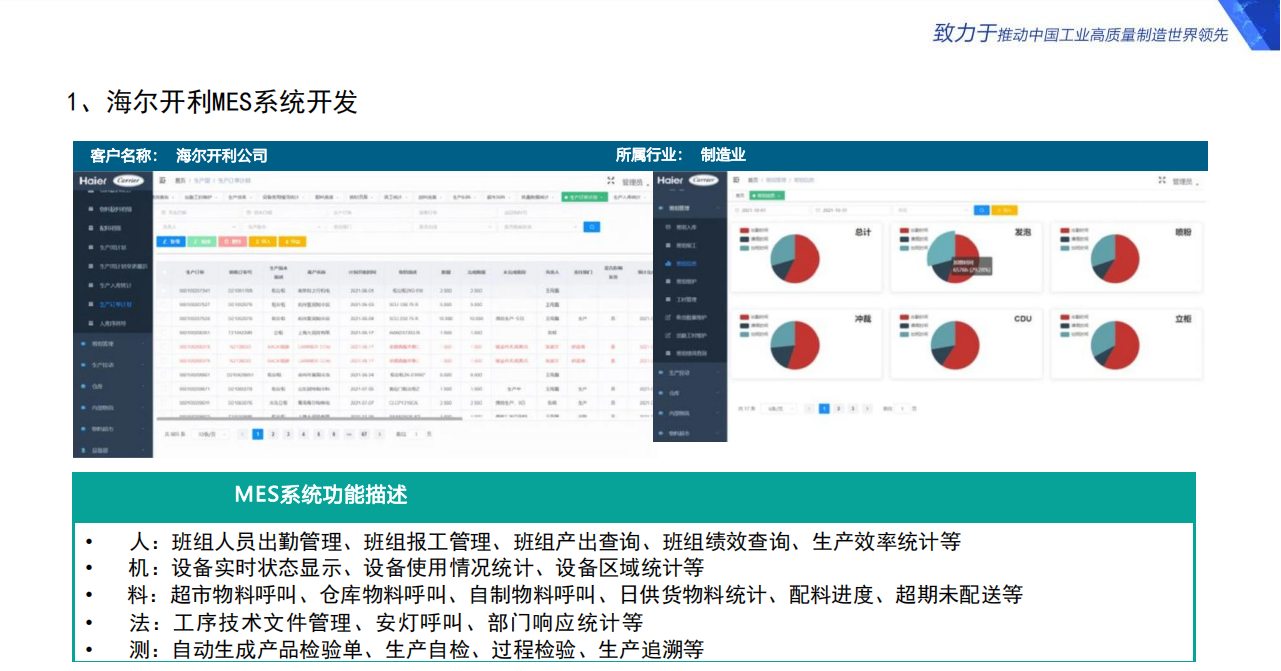Expand 内部物流 sidebar group in pie chart screenshot
The height and width of the screenshot is (671, 1281).
pos(691,413)
